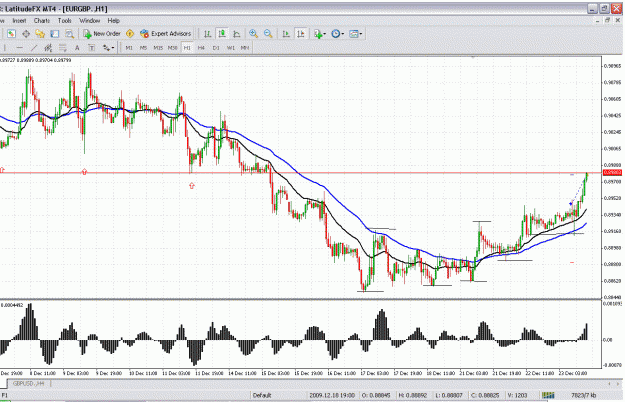Image resolution: width=625 pixels, height=402 pixels.
Task: Click the red current price label on the price axis
Action: point(612,173)
